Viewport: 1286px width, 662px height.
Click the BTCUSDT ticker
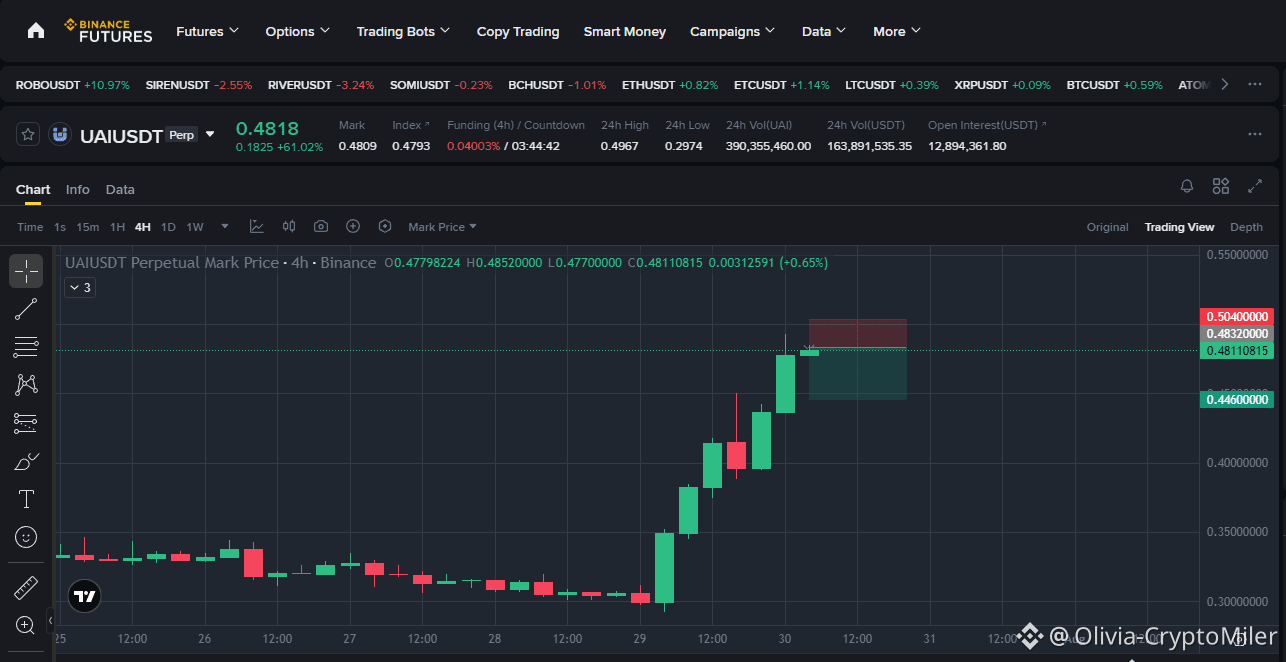click(x=1115, y=85)
